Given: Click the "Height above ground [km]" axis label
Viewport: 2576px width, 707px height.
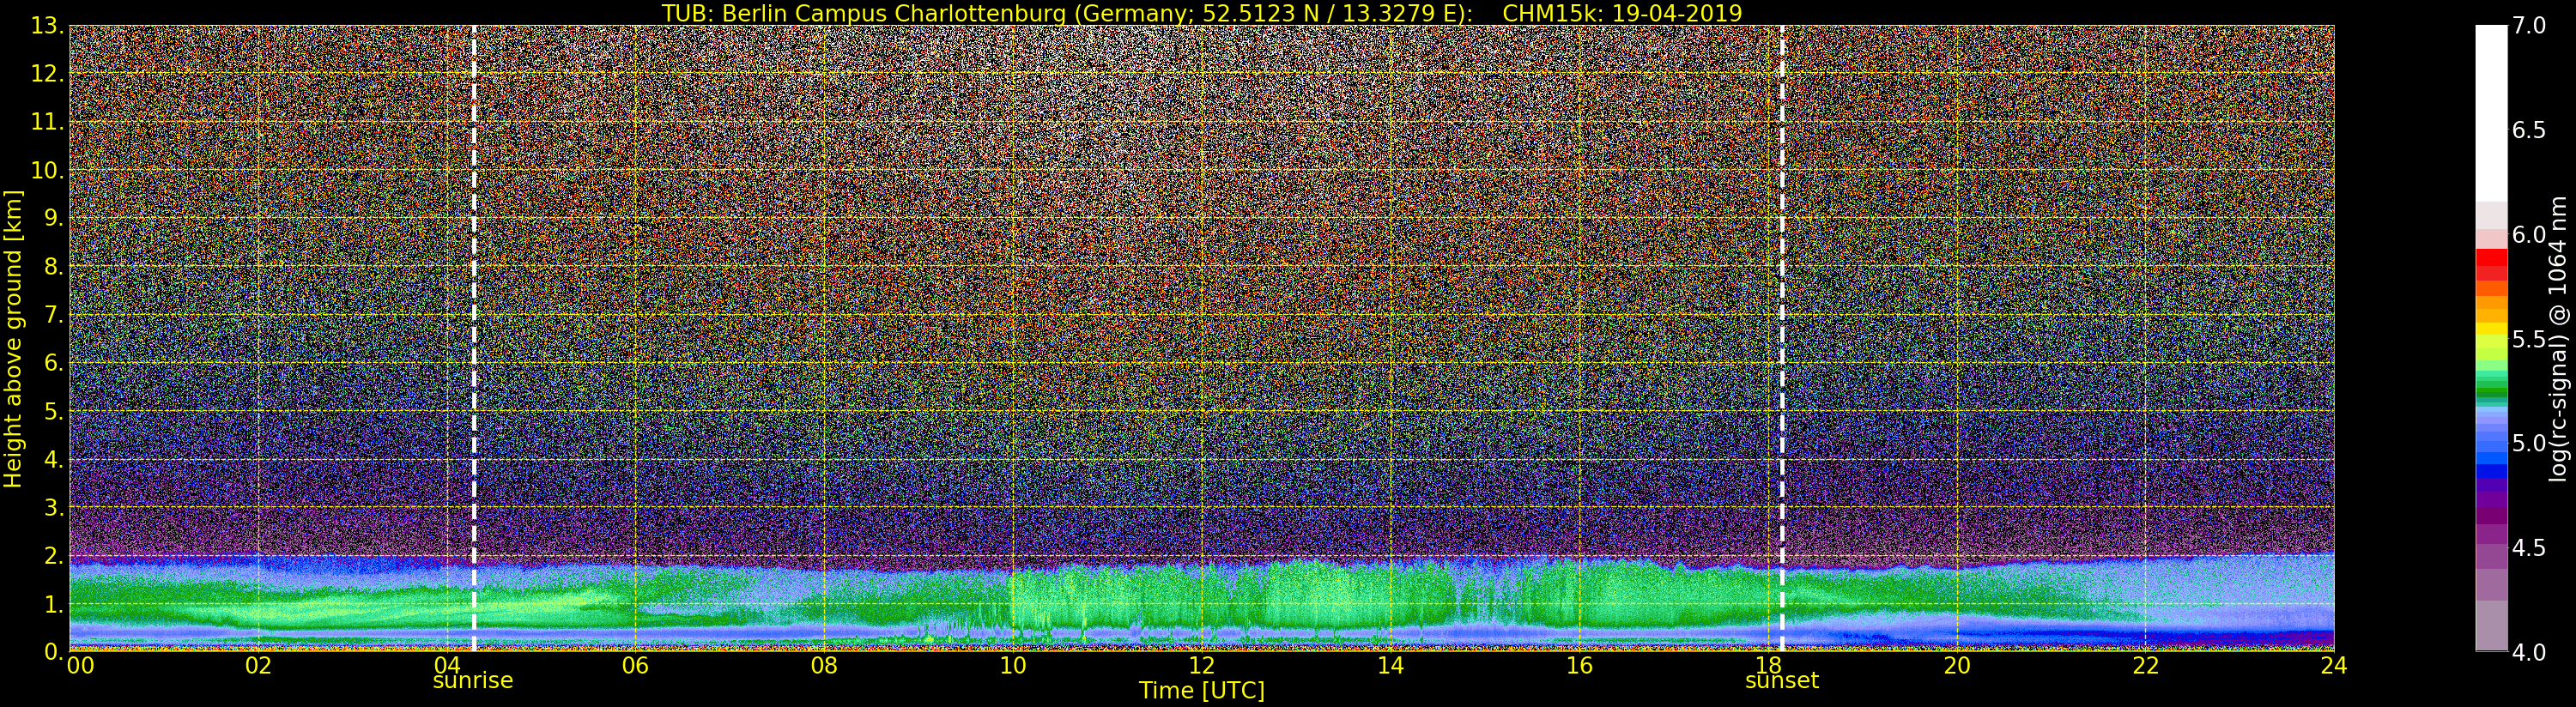Looking at the screenshot, I should click(x=13, y=338).
